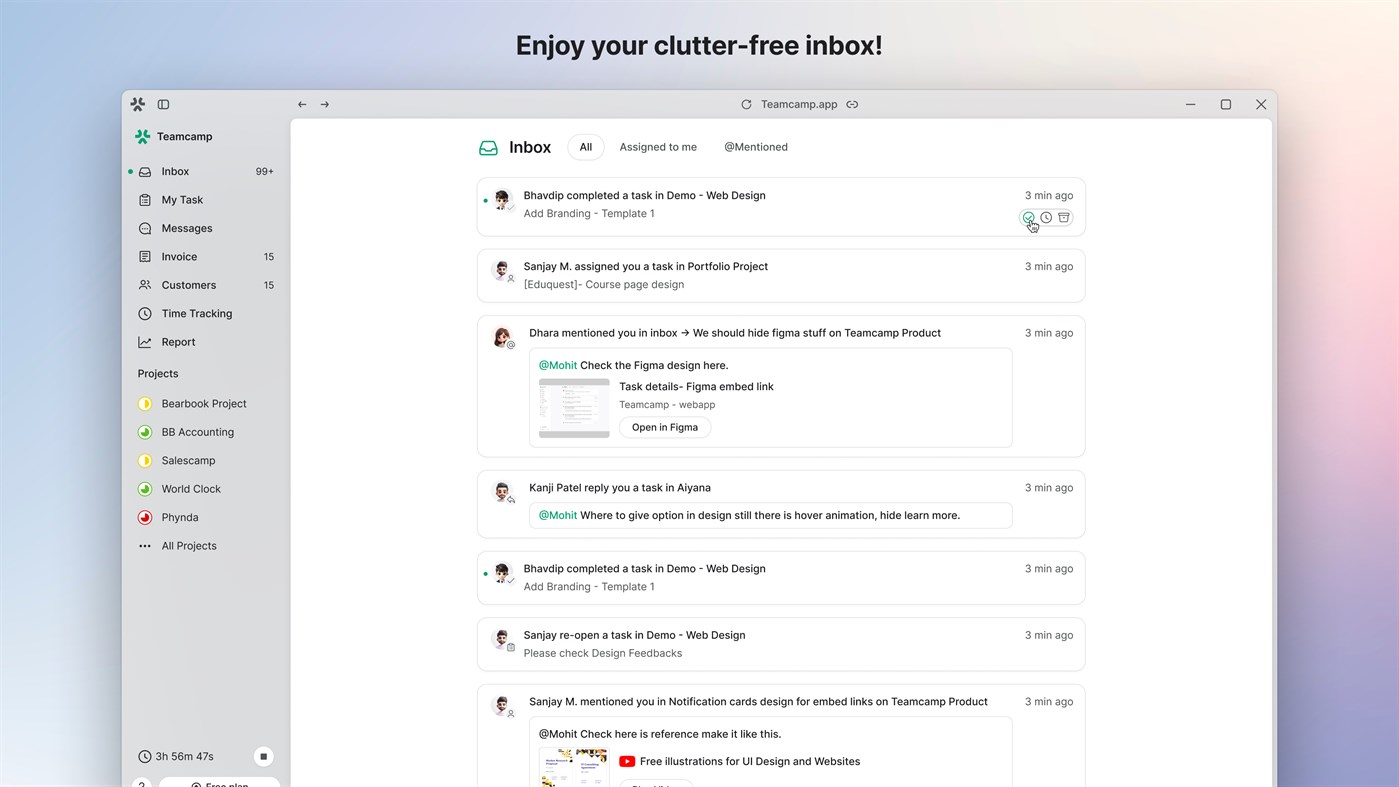The height and width of the screenshot is (787, 1399).
Task: Click the YouTube icon in Sanjay's mention
Action: [627, 761]
